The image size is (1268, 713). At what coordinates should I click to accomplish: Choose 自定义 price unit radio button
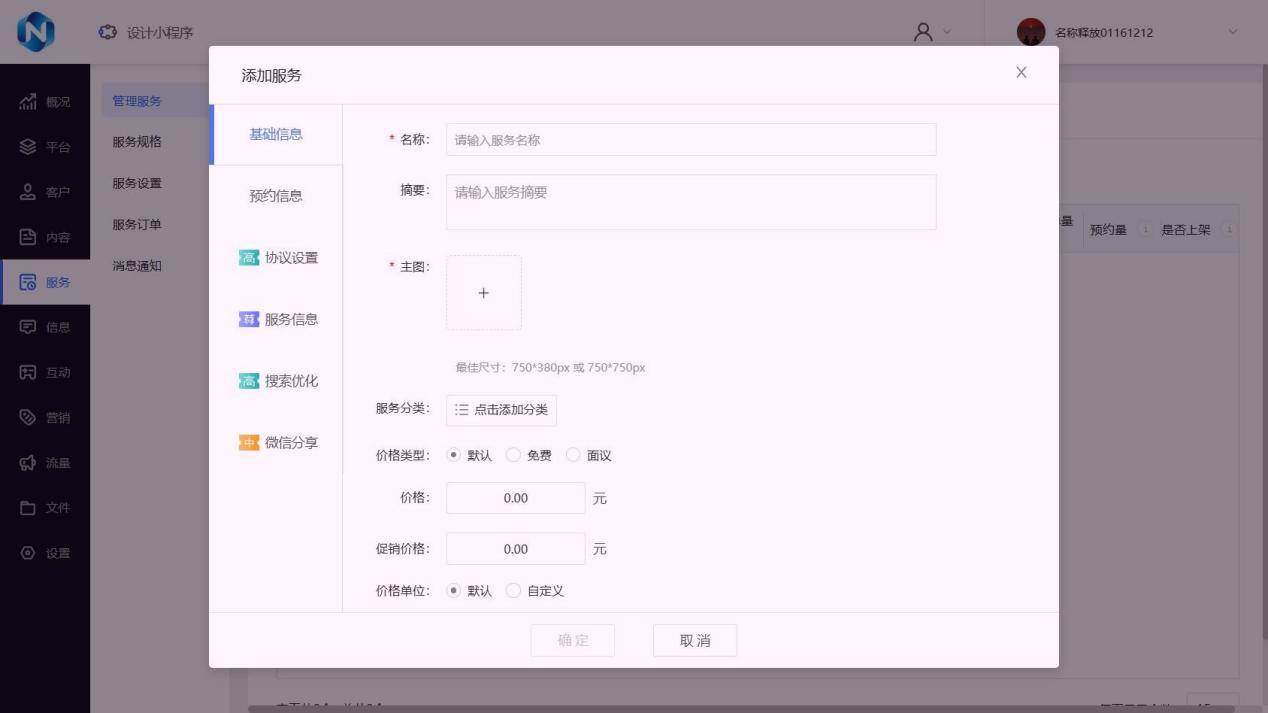514,591
